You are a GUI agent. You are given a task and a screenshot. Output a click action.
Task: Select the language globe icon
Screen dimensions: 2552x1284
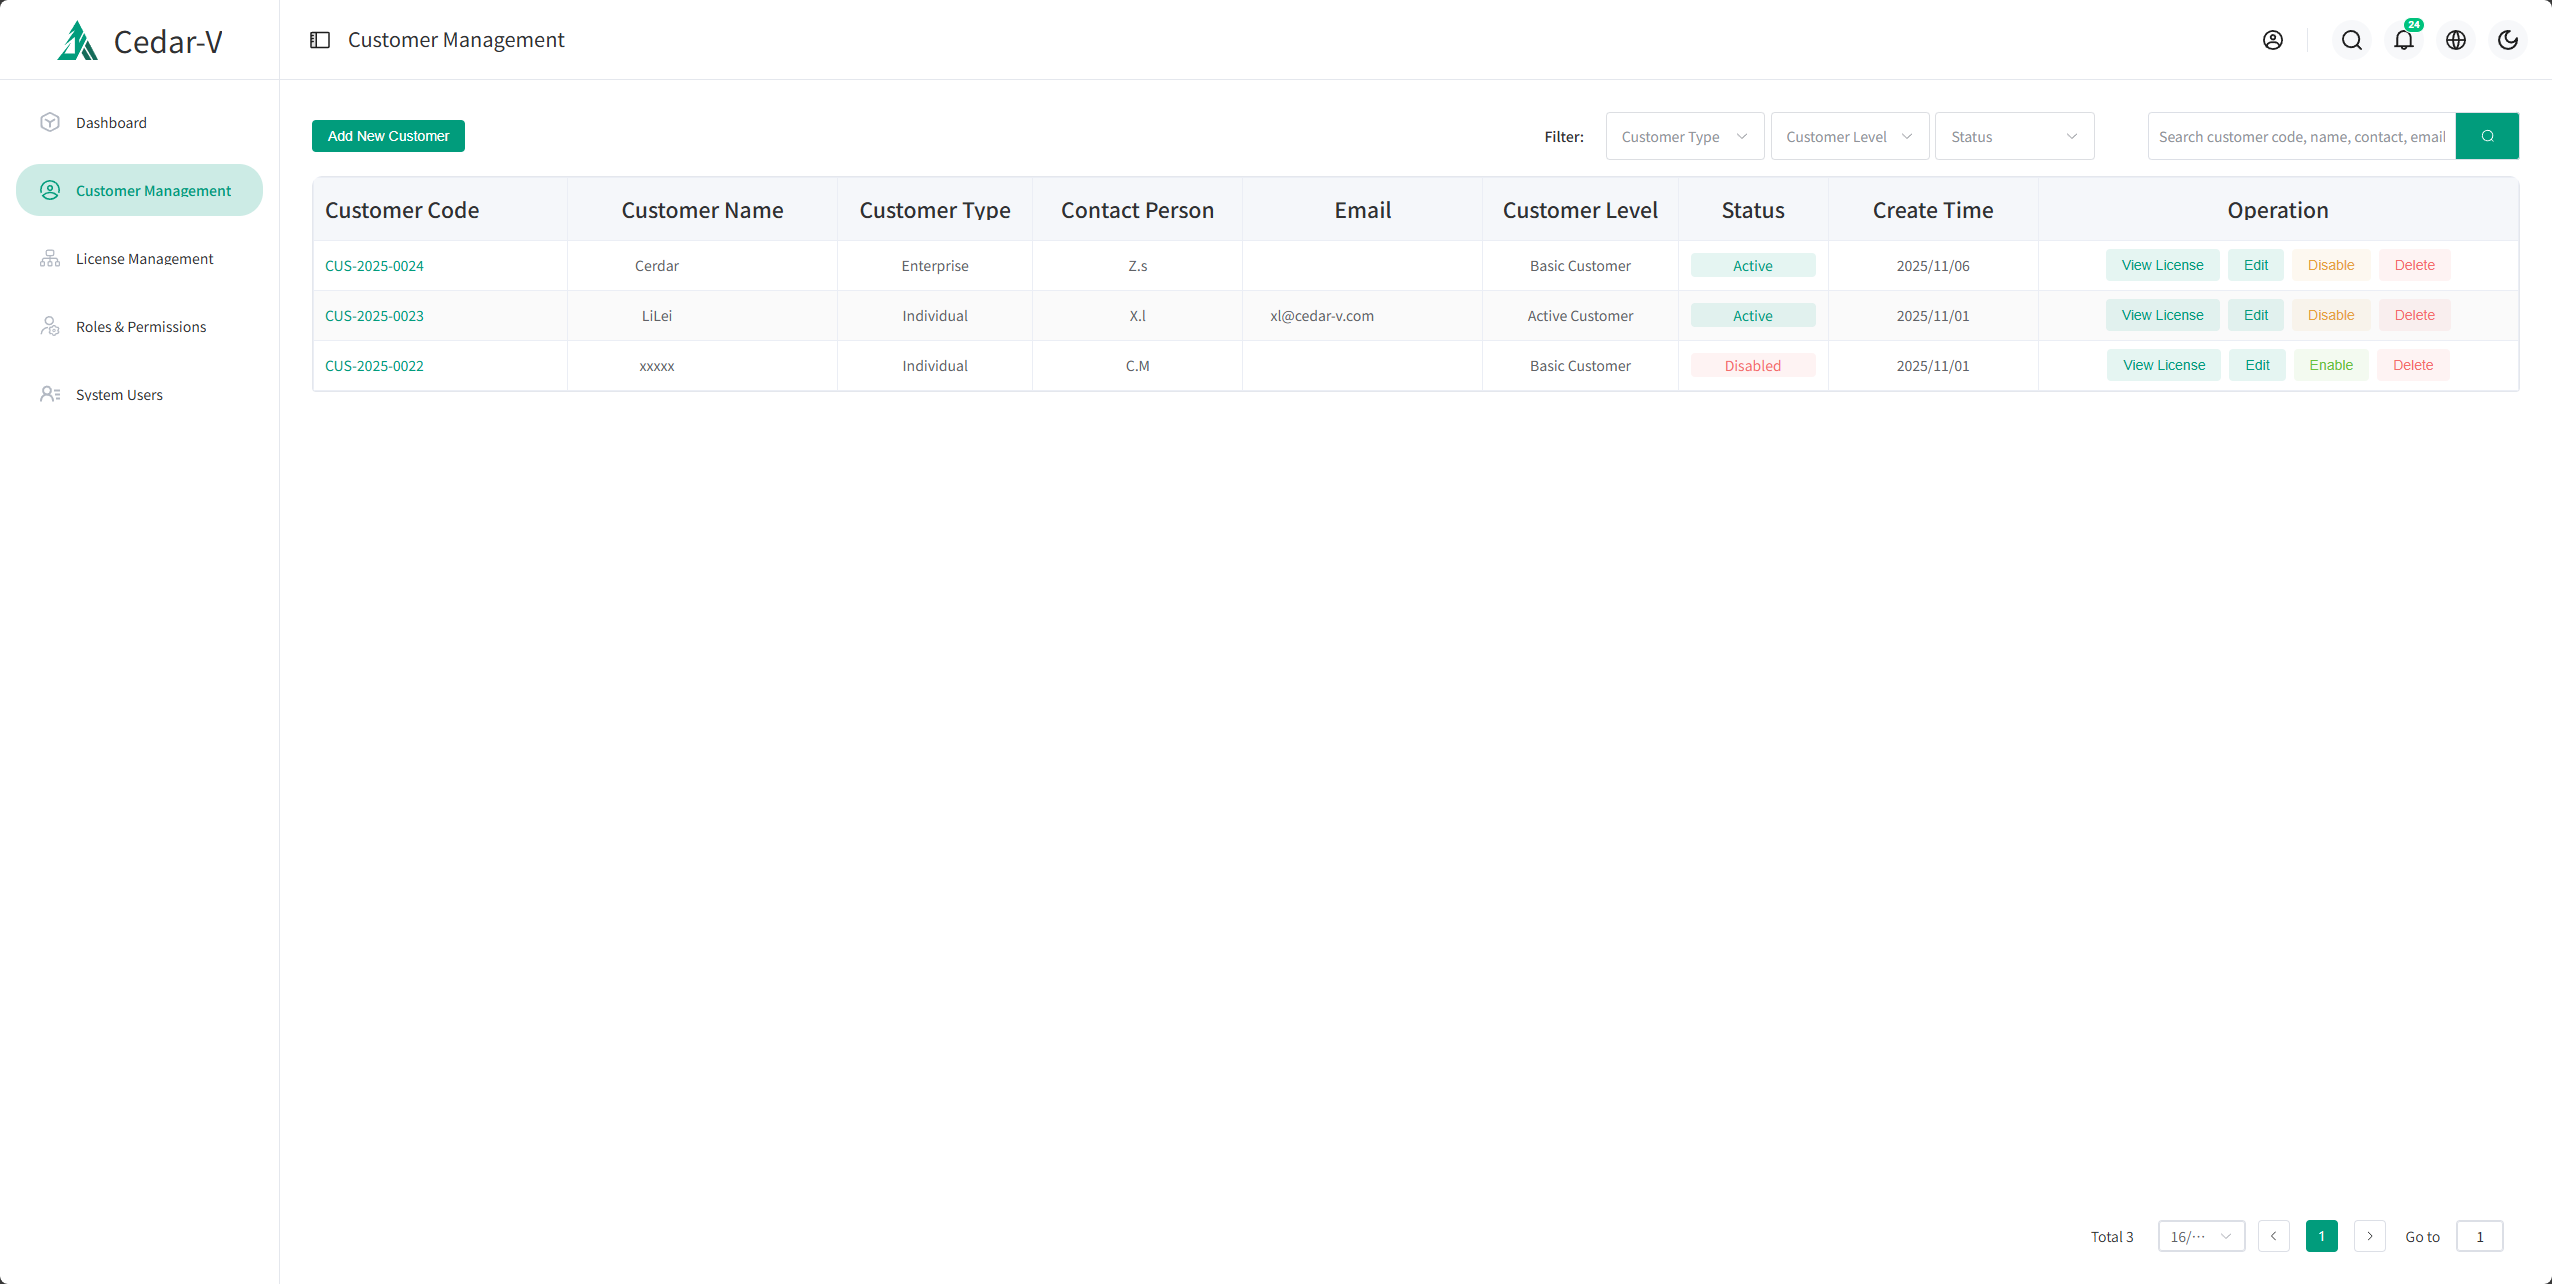coord(2455,40)
